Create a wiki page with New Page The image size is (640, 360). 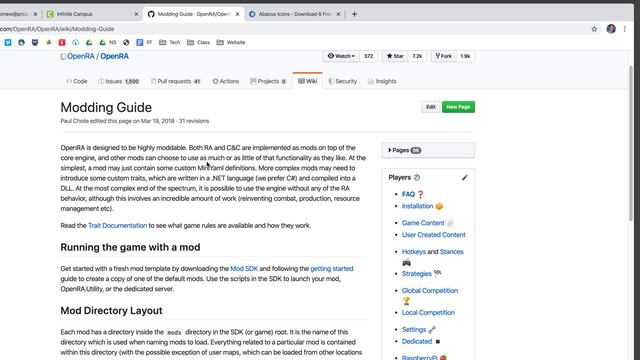pos(458,107)
